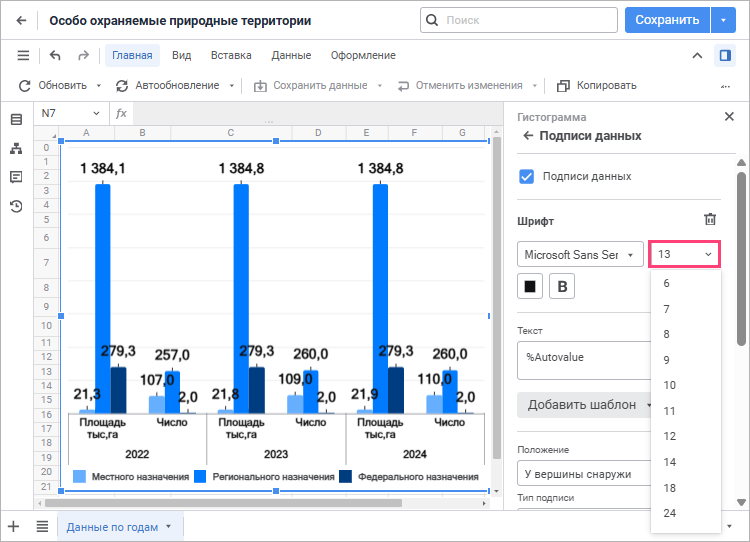Show all sheets list icon

[42, 527]
